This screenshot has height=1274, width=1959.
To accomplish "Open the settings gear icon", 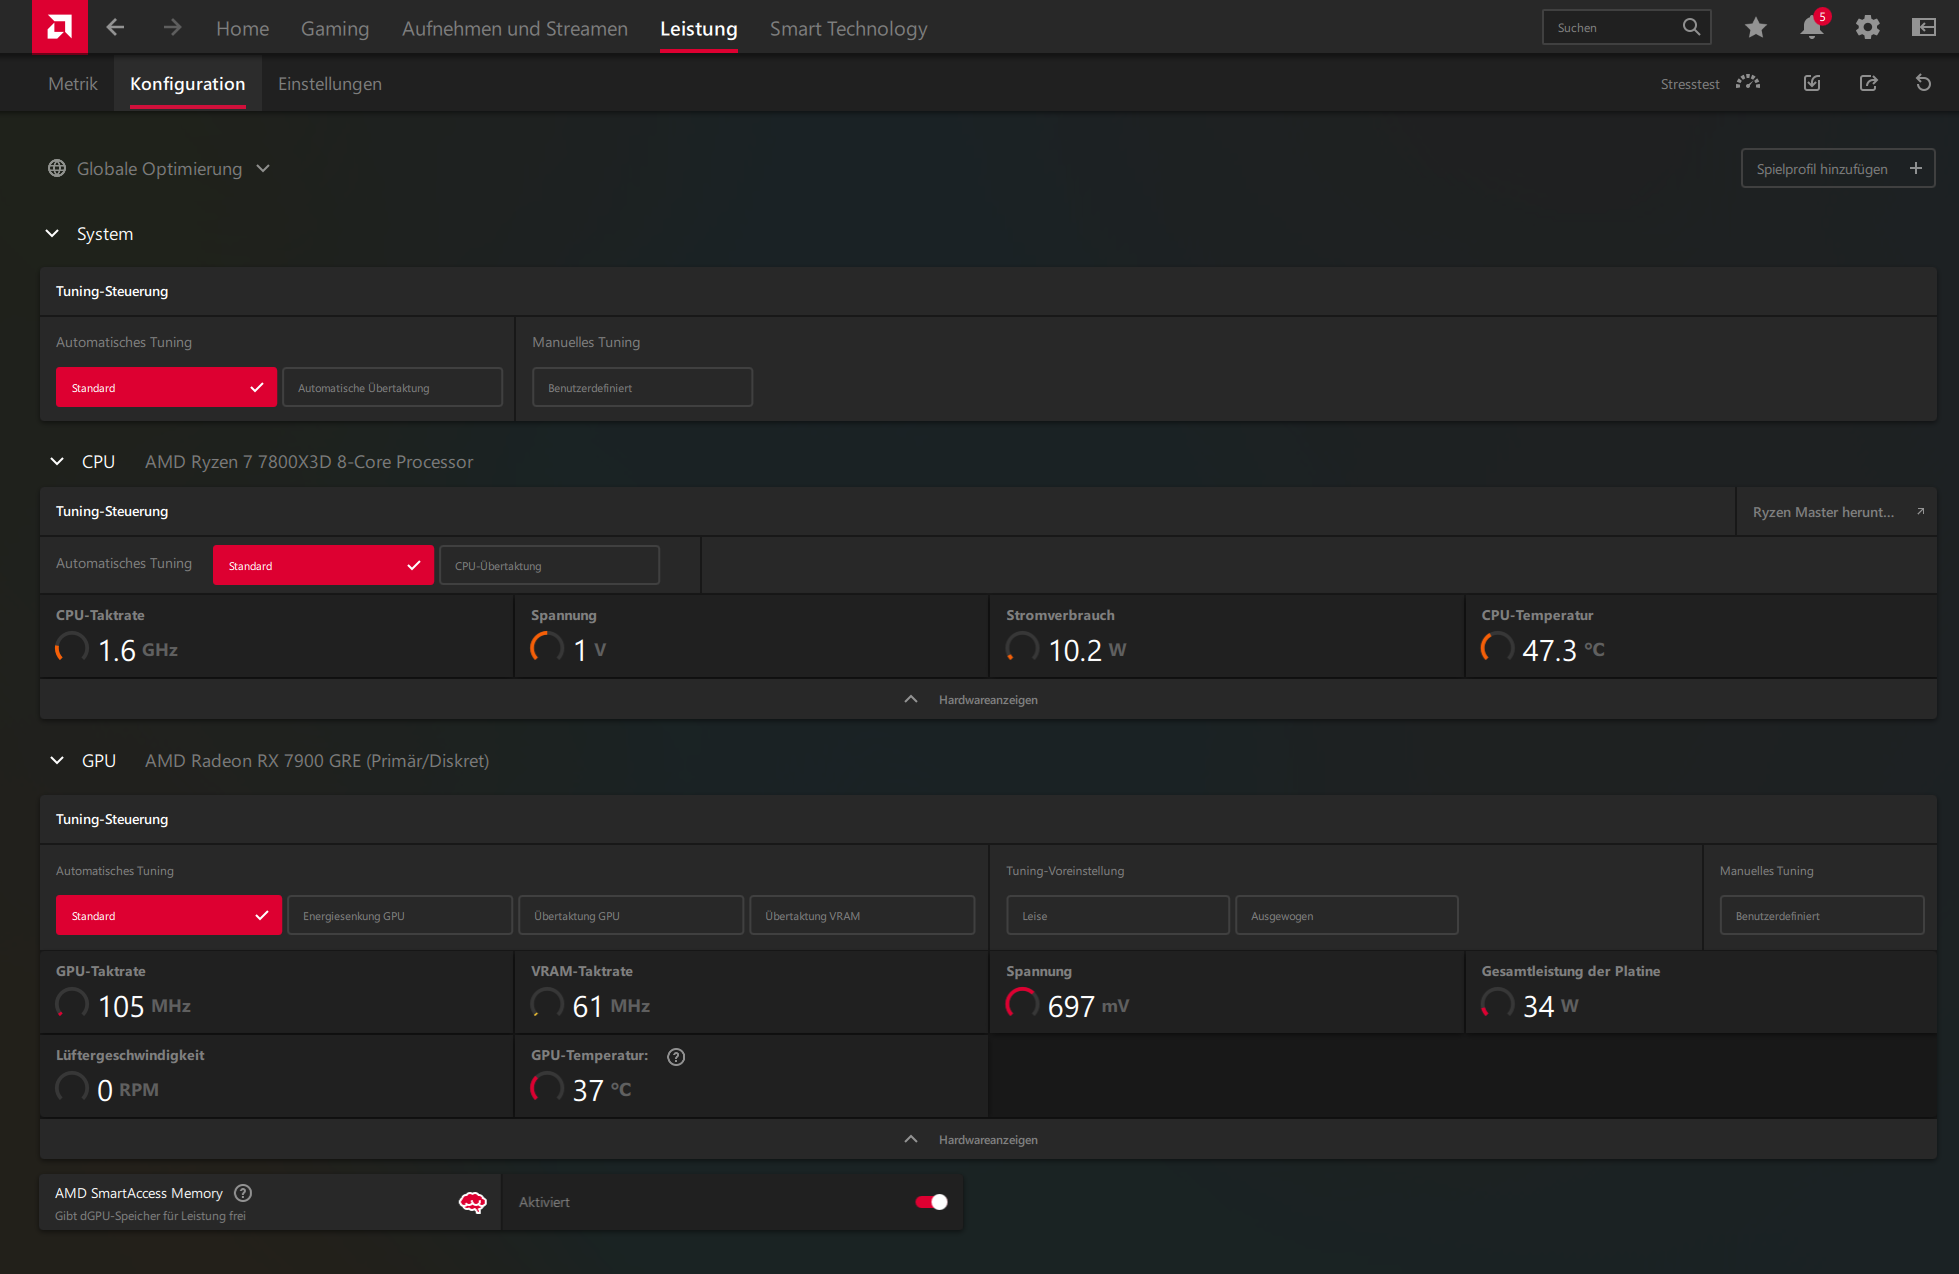I will click(x=1867, y=28).
